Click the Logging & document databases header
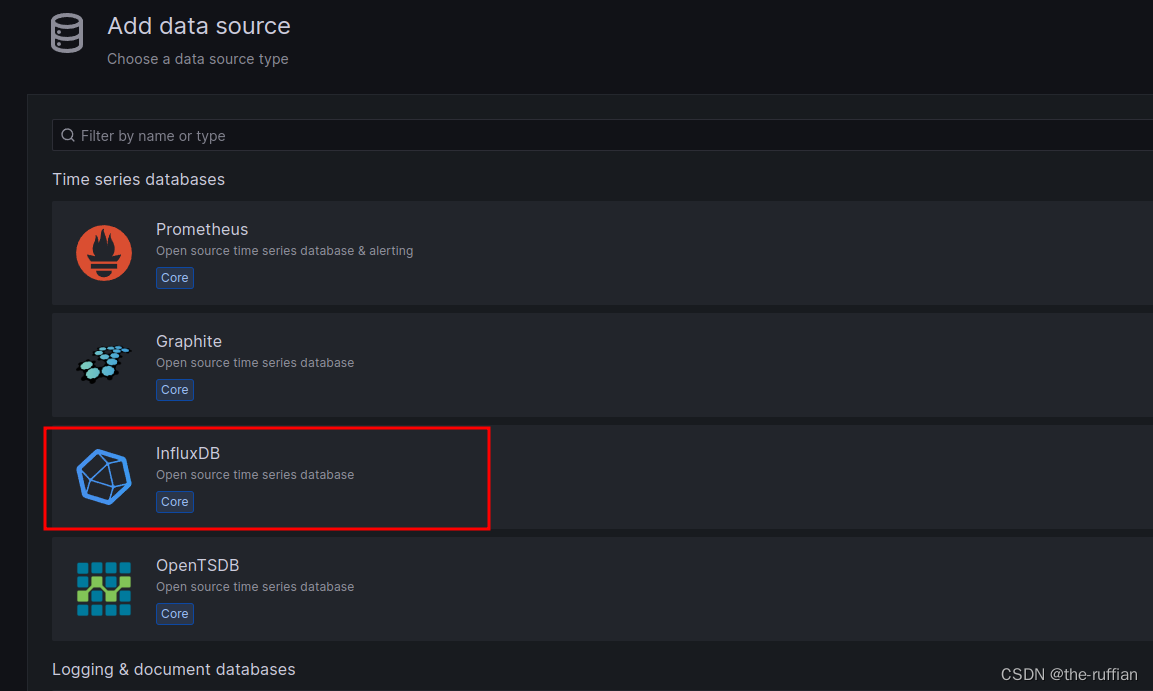1153x691 pixels. point(173,669)
